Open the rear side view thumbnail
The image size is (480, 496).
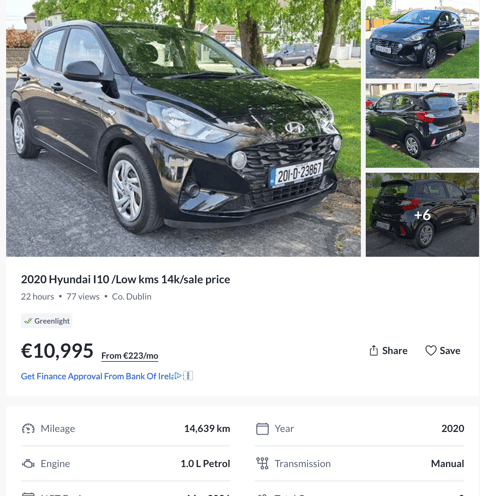422,126
